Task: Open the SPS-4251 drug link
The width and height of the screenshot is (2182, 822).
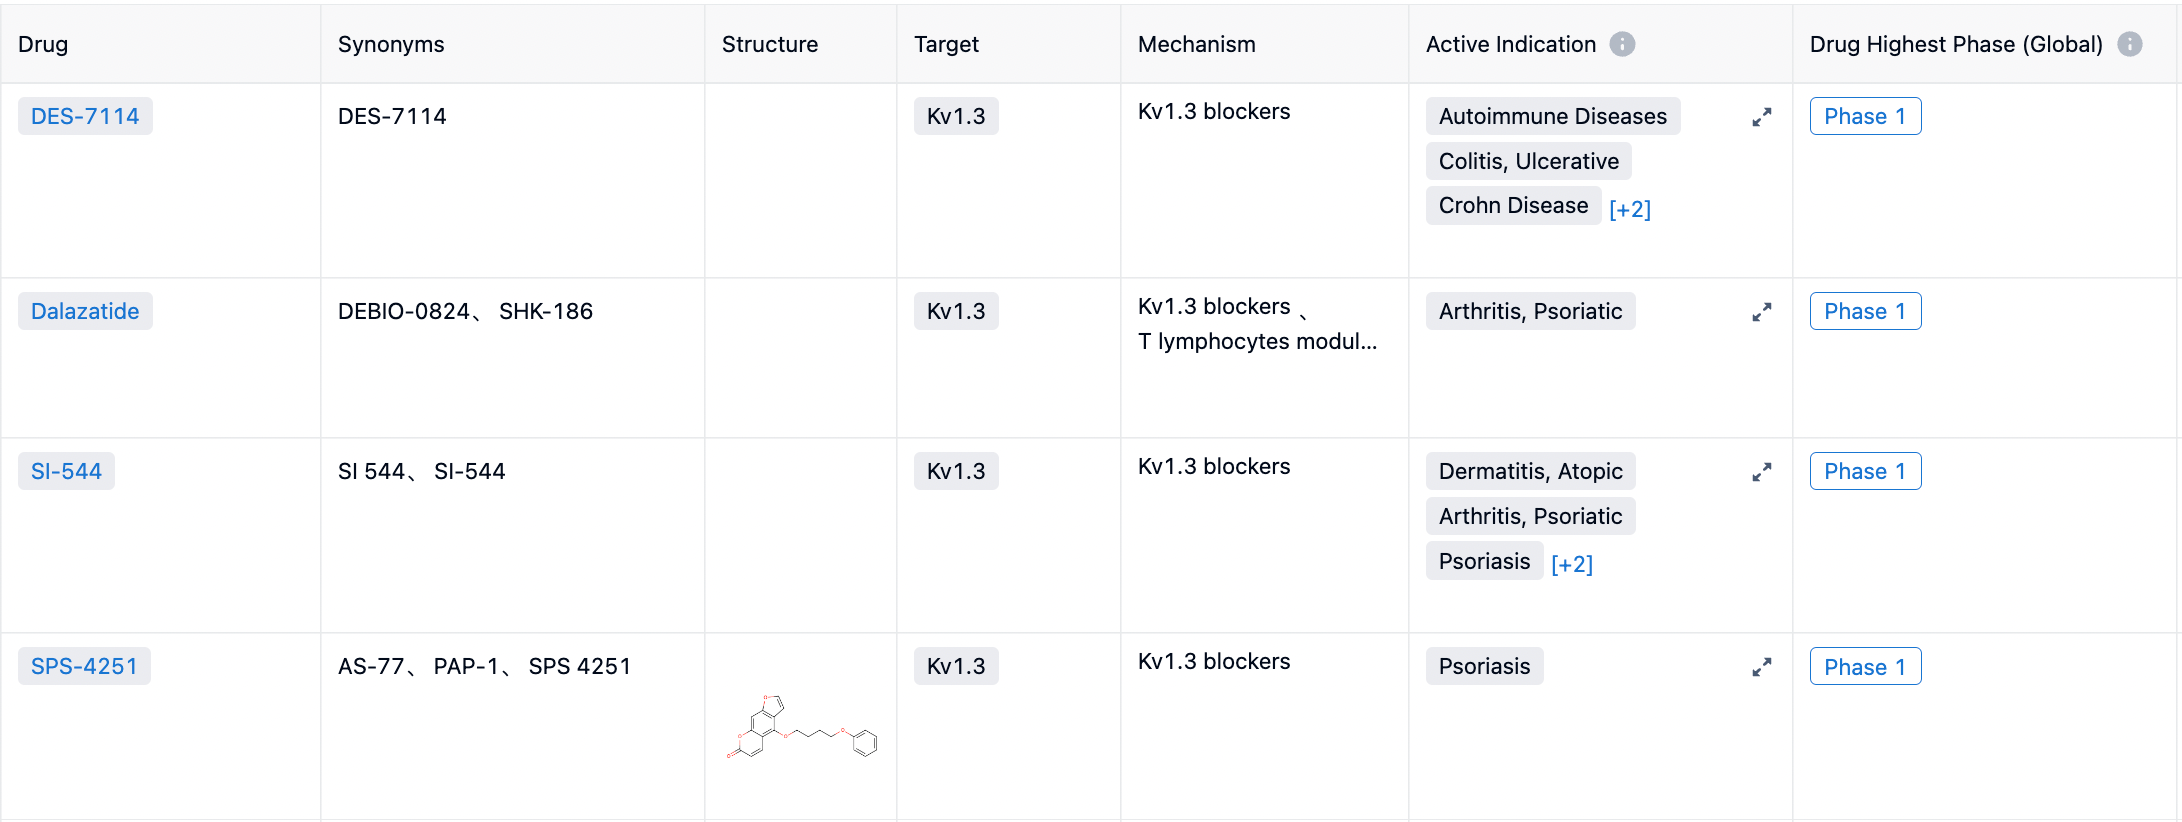Action: pyautogui.click(x=84, y=666)
